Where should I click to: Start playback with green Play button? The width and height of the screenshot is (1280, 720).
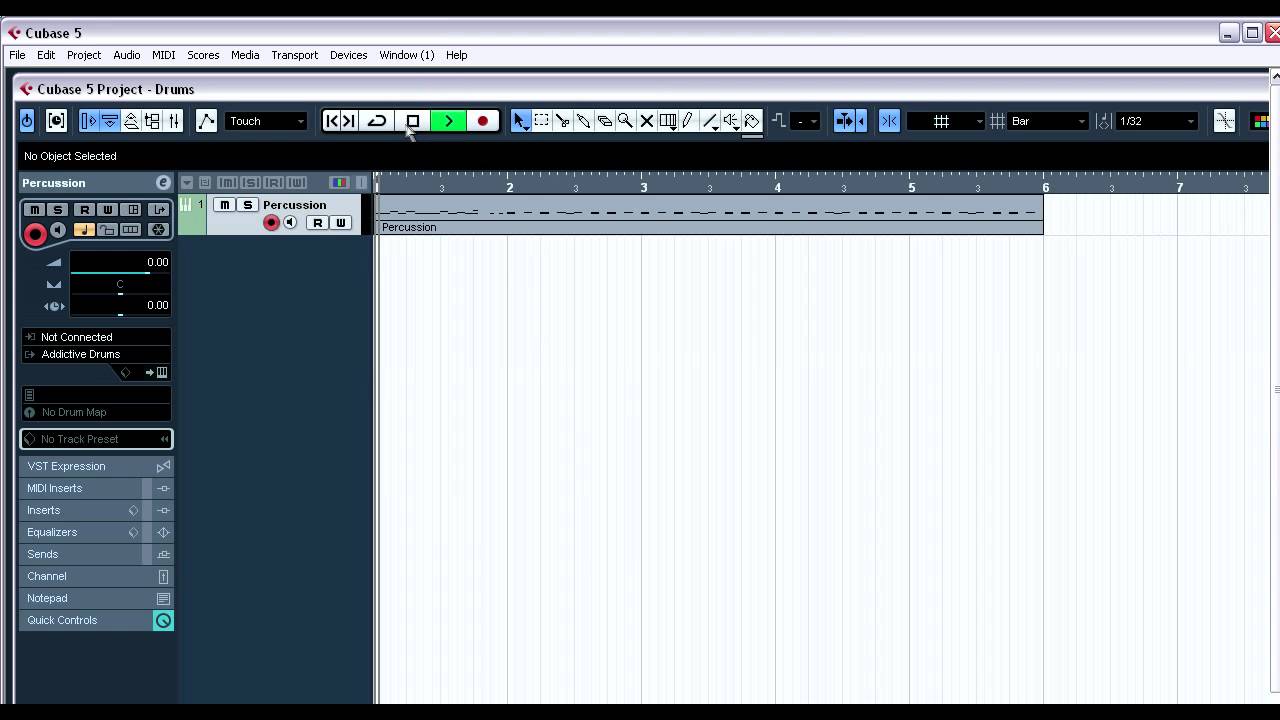448,121
